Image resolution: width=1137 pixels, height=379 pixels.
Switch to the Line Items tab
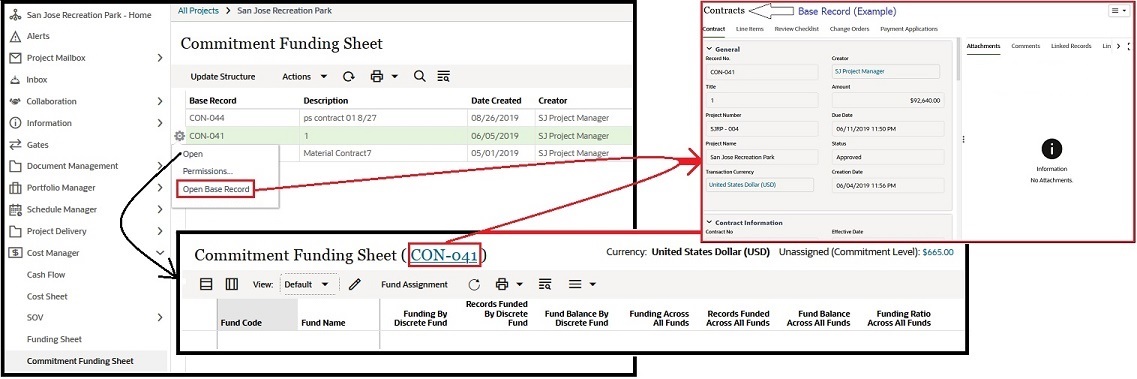pos(749,29)
